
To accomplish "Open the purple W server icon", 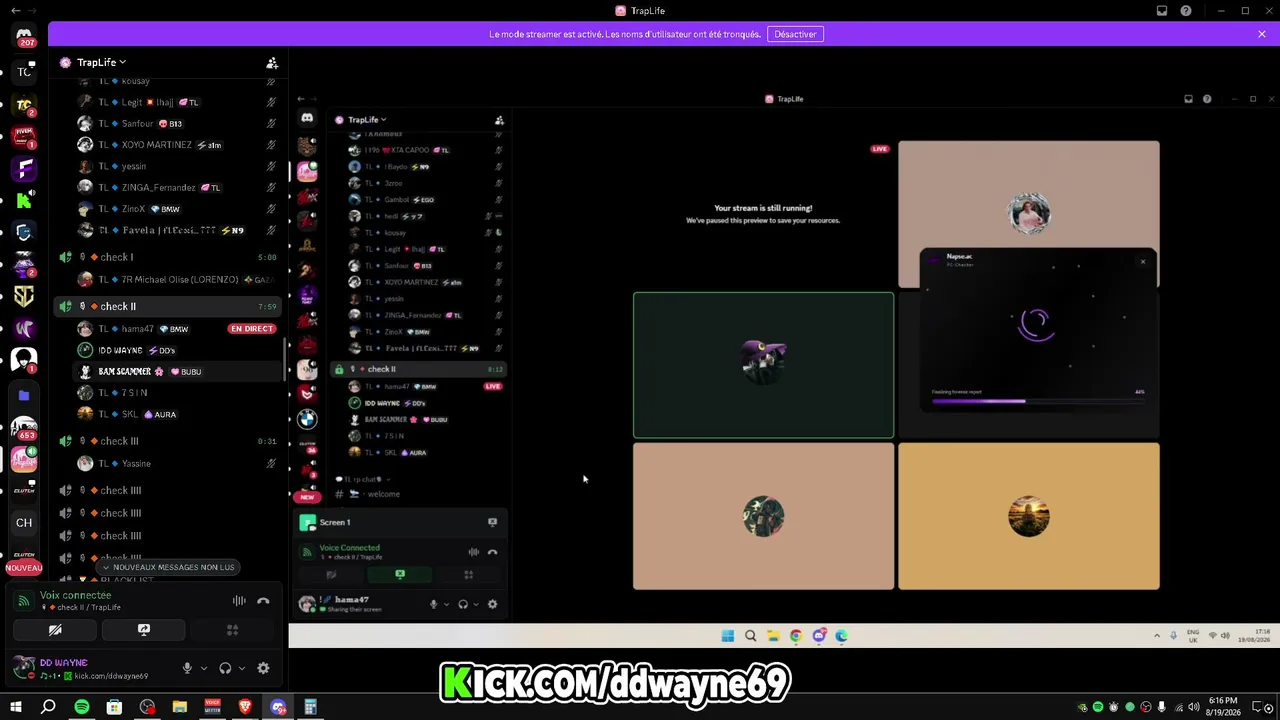I will click(24, 328).
